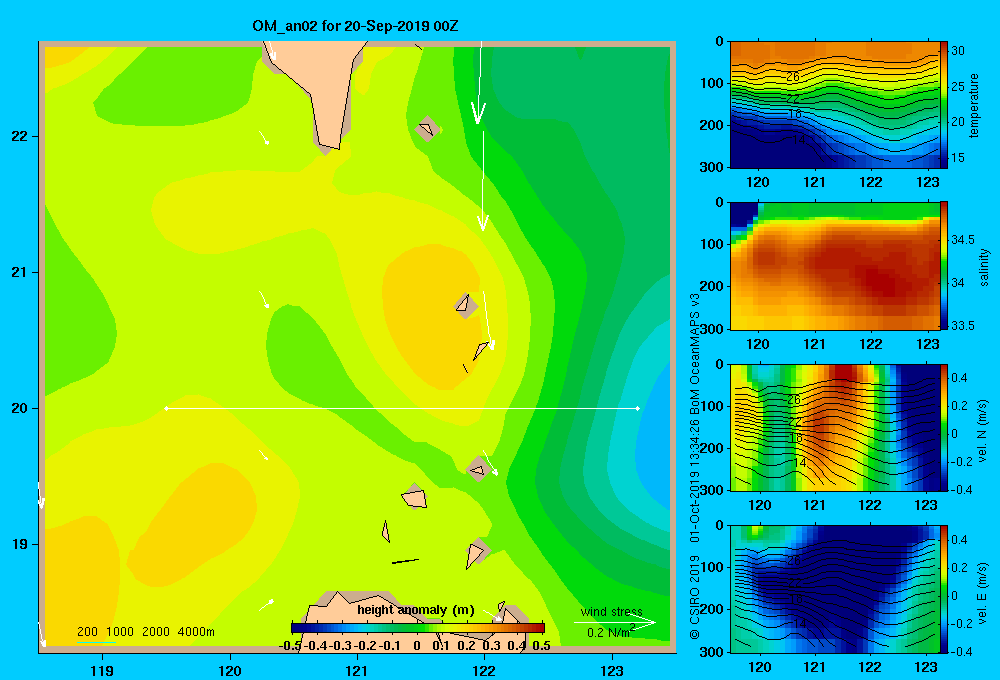Click the CSIRO BoM OceanMAPS copyright text
The width and height of the screenshot is (1000, 680).
[695, 466]
